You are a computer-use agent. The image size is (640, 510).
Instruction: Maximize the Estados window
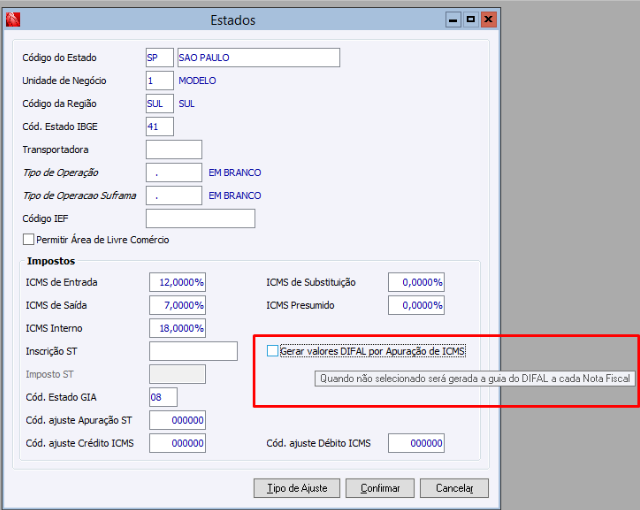pyautogui.click(x=471, y=20)
